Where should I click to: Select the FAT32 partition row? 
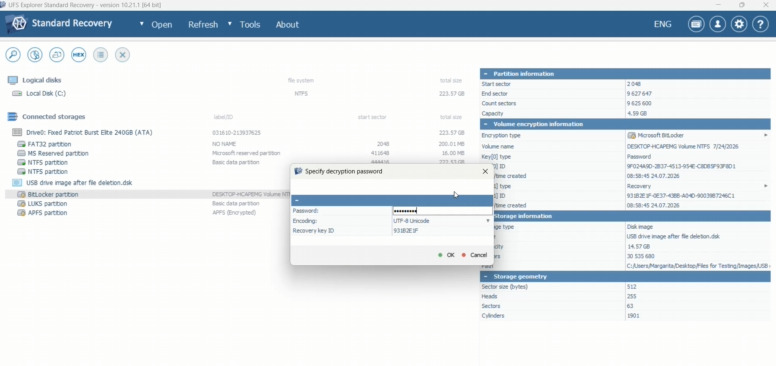tap(49, 144)
